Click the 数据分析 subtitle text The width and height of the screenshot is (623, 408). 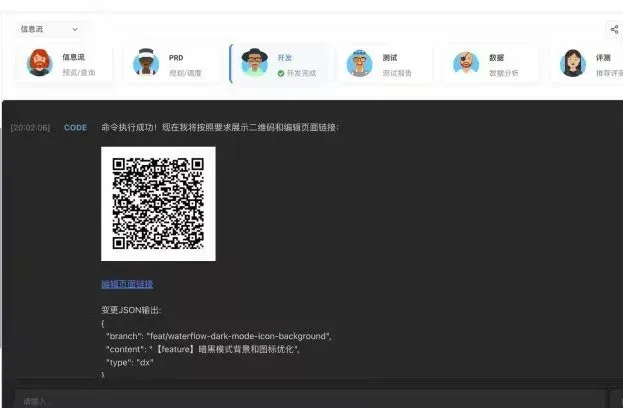coord(503,73)
